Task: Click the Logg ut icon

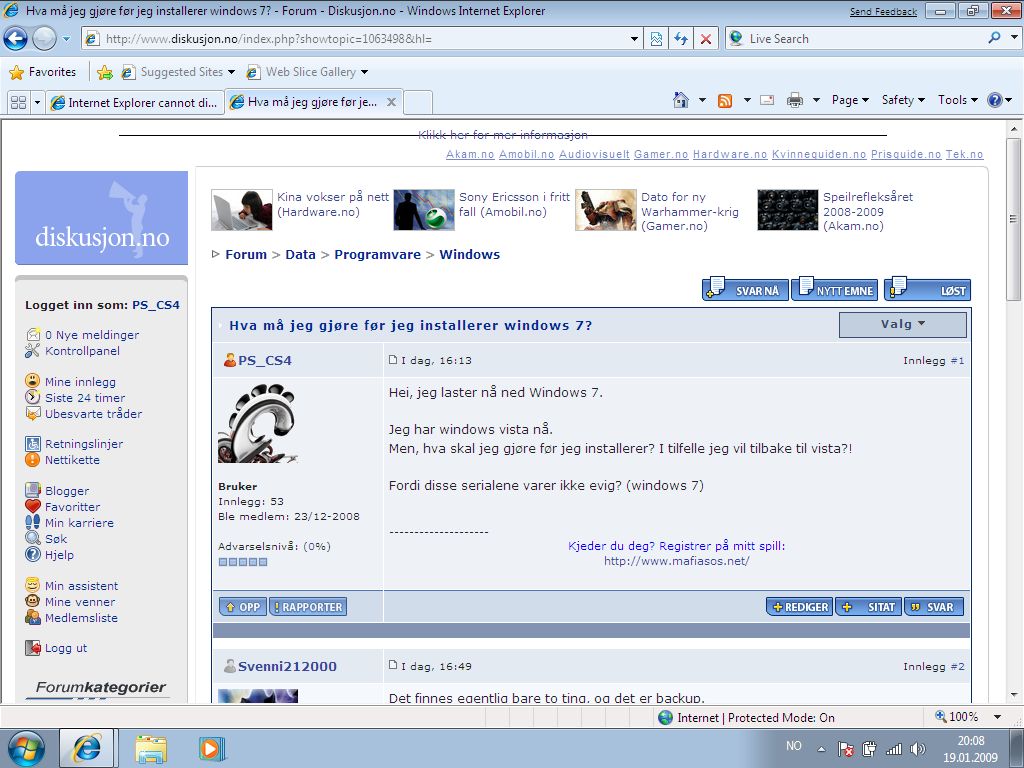Action: pos(33,648)
